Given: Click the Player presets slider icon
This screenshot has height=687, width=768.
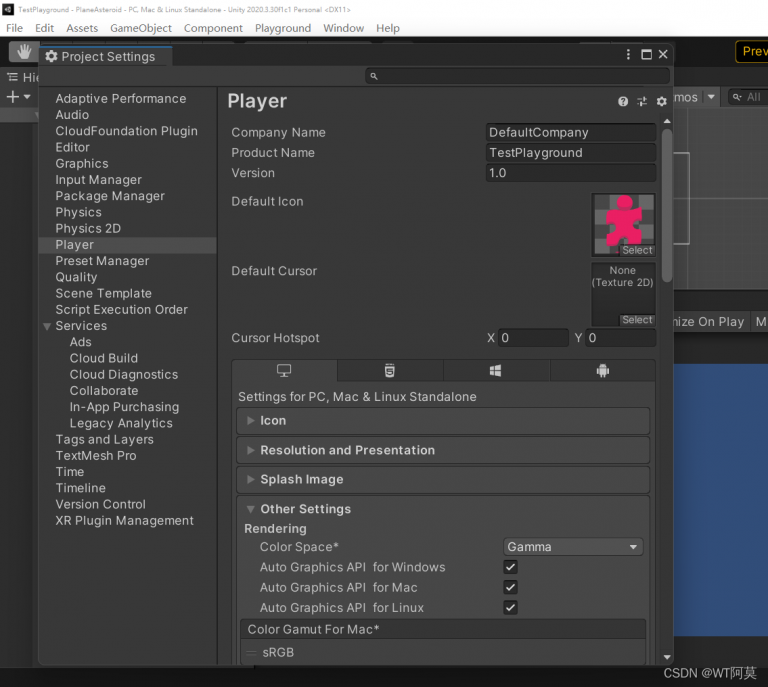Looking at the screenshot, I should pos(642,101).
